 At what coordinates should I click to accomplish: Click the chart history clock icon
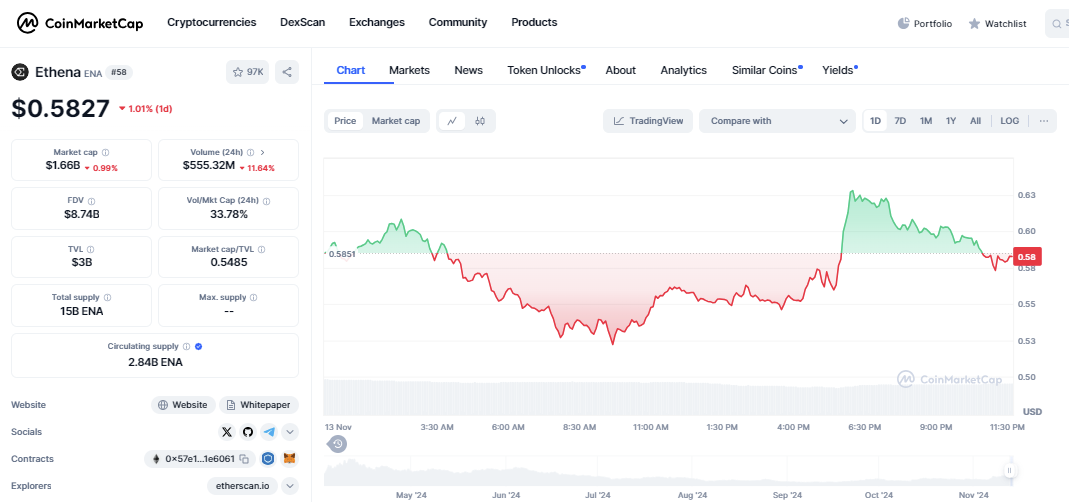[x=337, y=445]
